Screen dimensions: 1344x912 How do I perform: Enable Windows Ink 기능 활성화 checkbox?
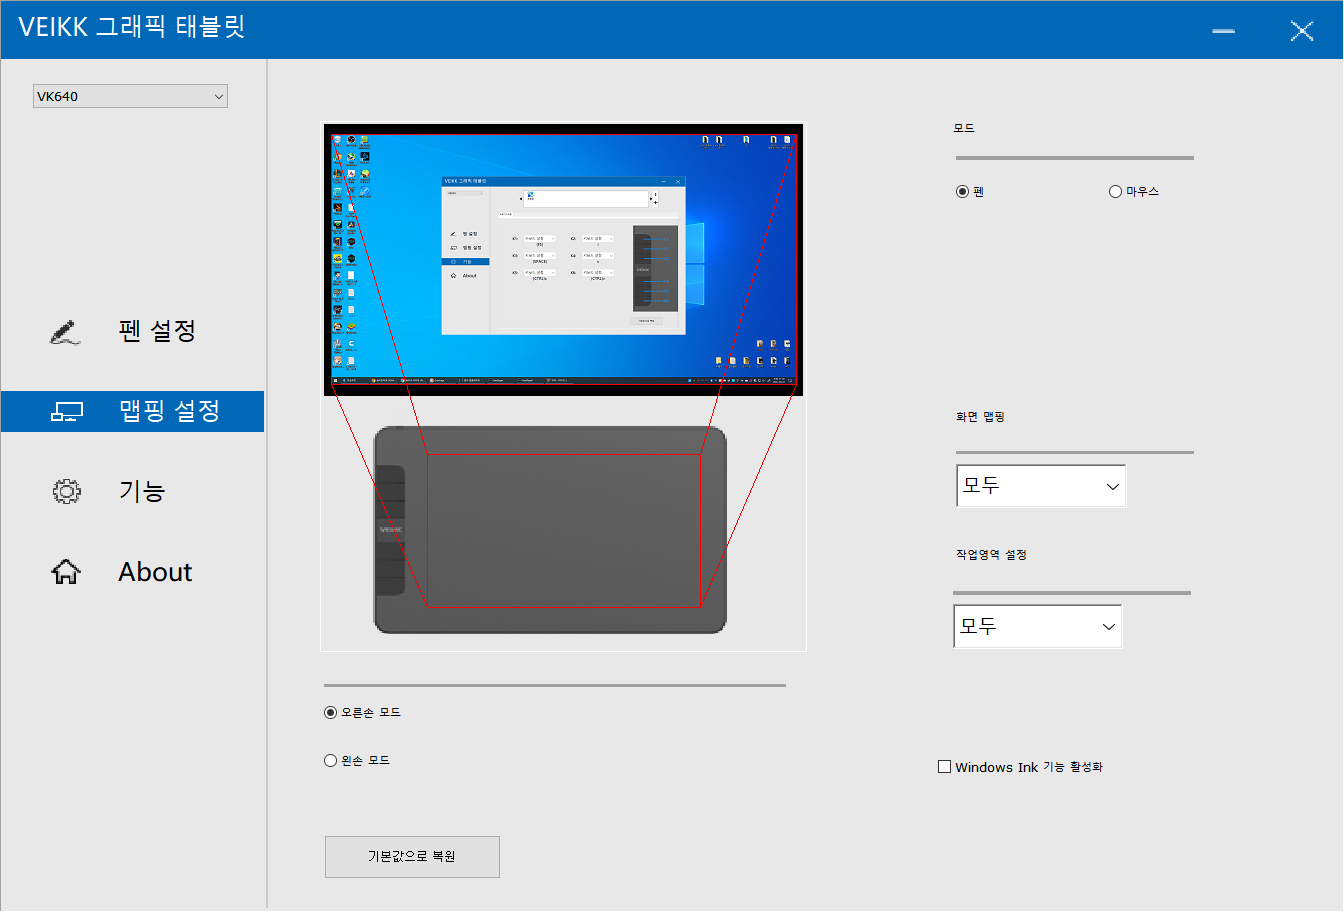click(x=945, y=767)
